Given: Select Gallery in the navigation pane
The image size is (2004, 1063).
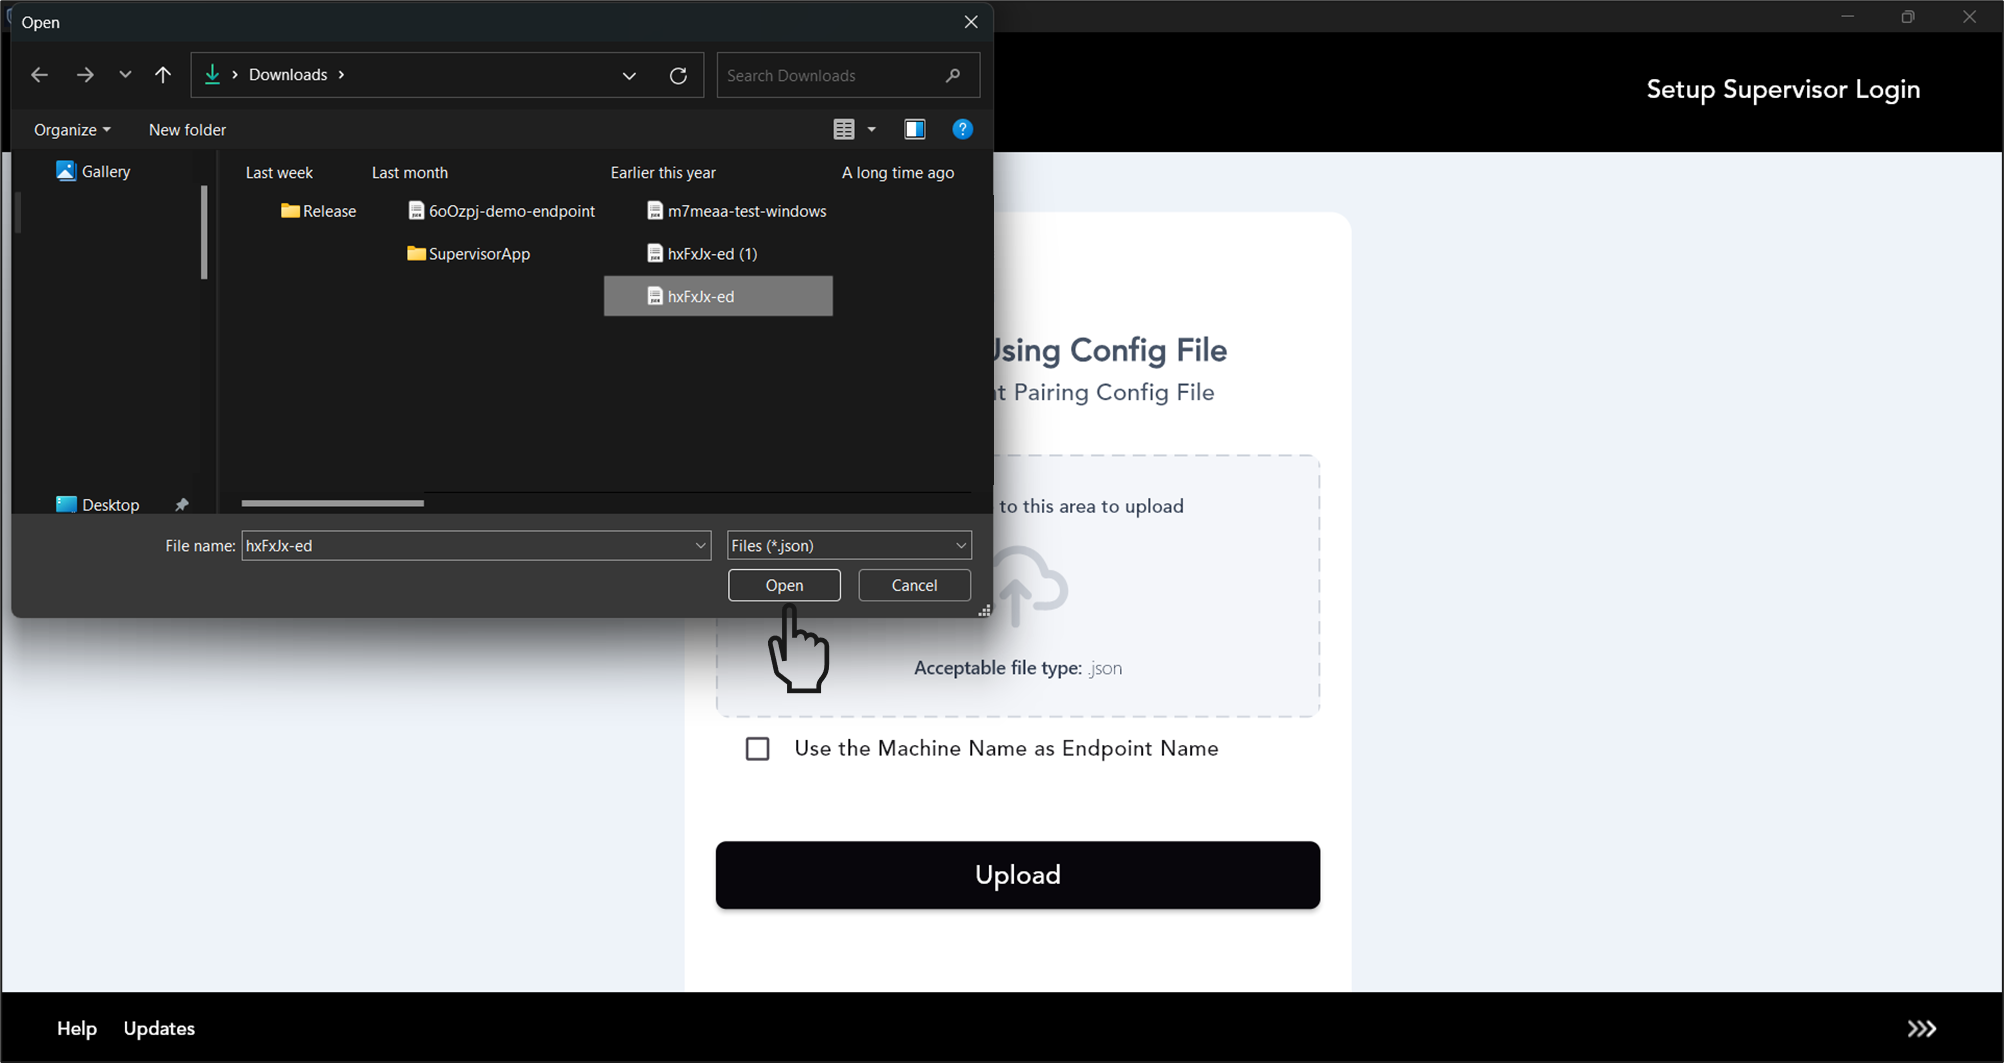Looking at the screenshot, I should [x=94, y=171].
